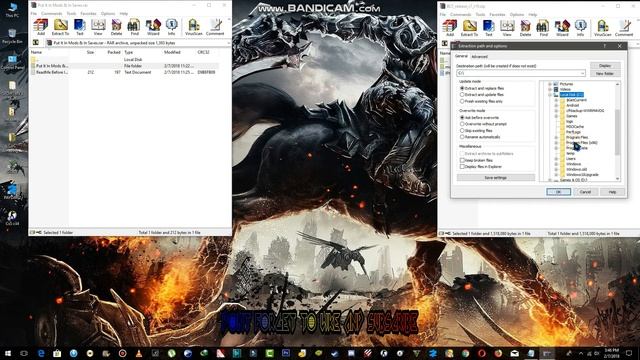Click Save settings button
640x360 pixels.
496,178
